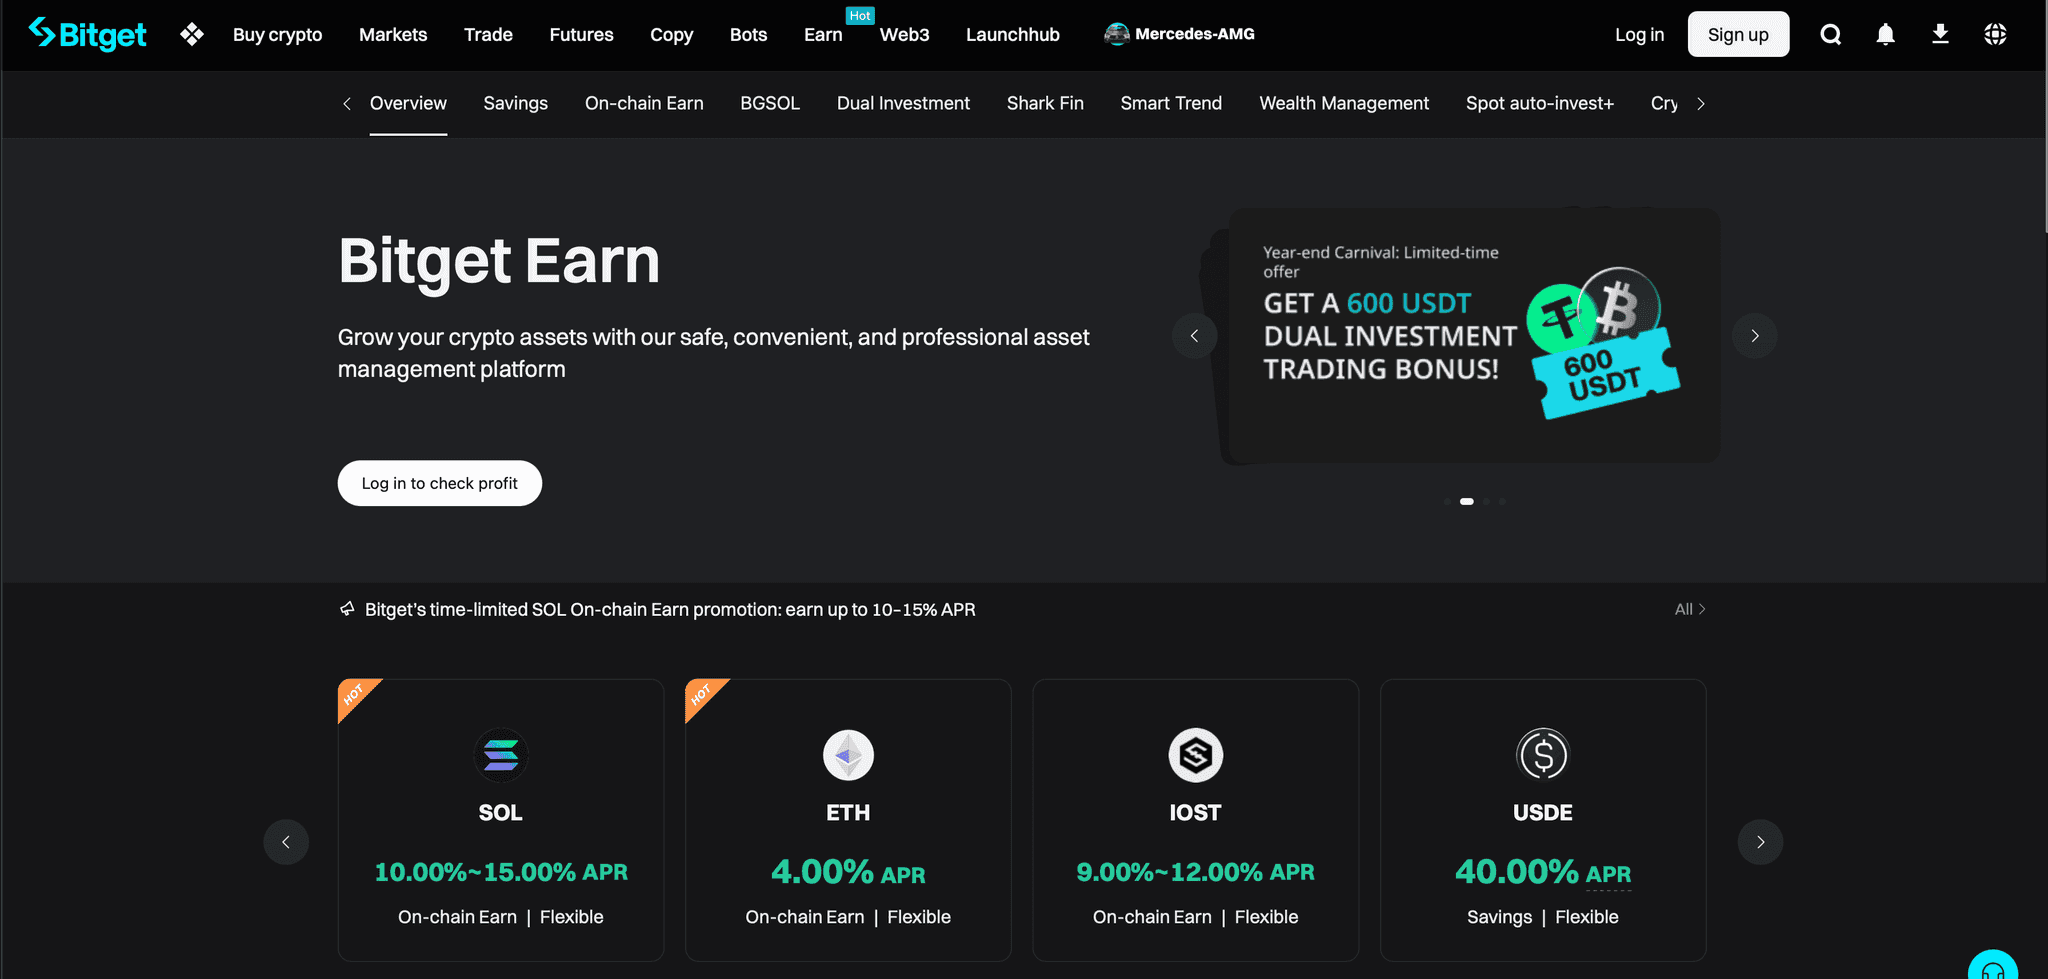Switch to the BGSOL tab
This screenshot has height=979, width=2048.
770,103
